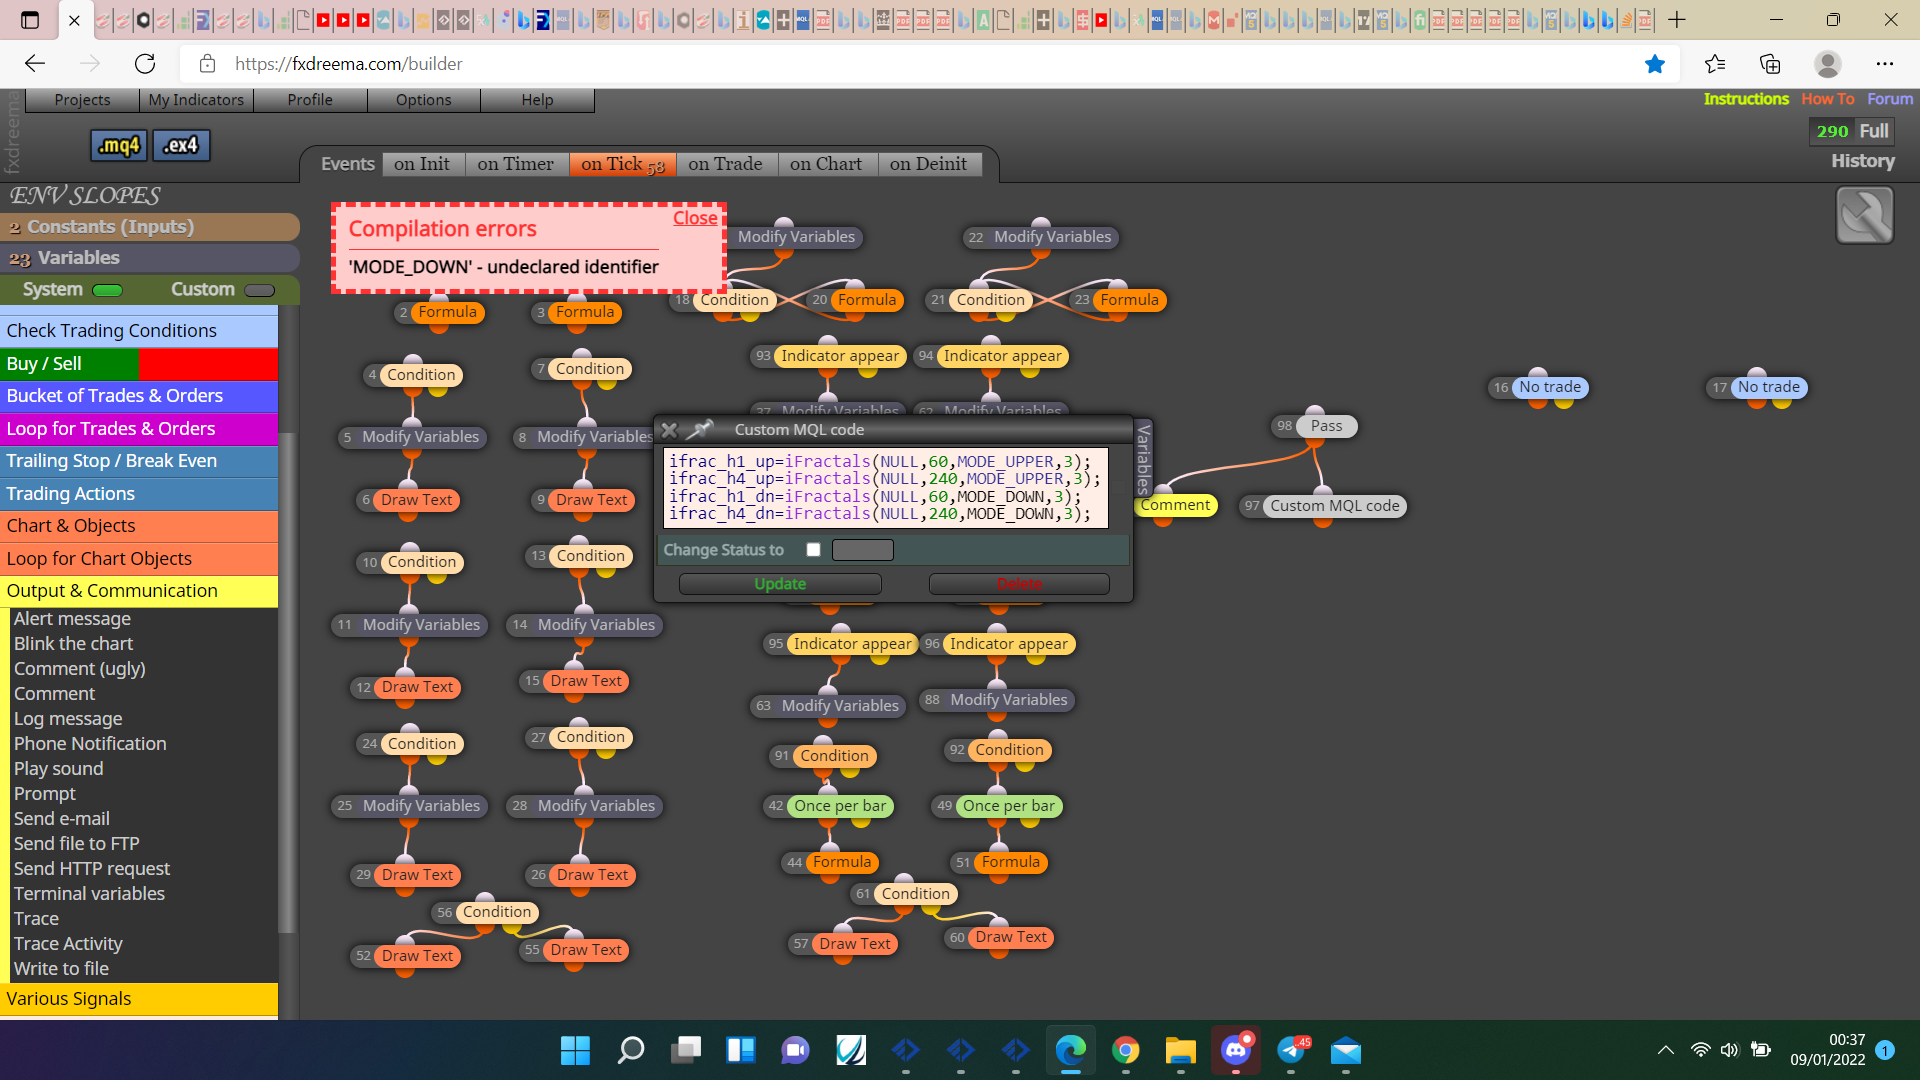1920x1080 pixels.
Task: Open the Constants (Inputs) section
Action: click(x=150, y=227)
